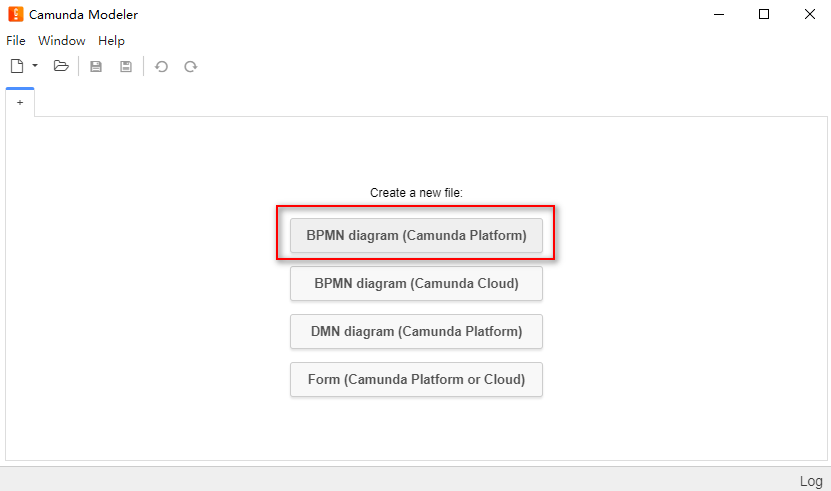Undo the last action via toolbar
831x491 pixels.
[x=161, y=66]
